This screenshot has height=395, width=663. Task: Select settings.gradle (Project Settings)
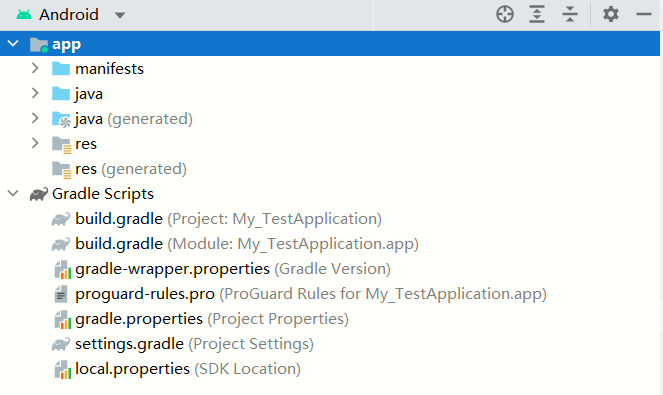[x=195, y=343]
